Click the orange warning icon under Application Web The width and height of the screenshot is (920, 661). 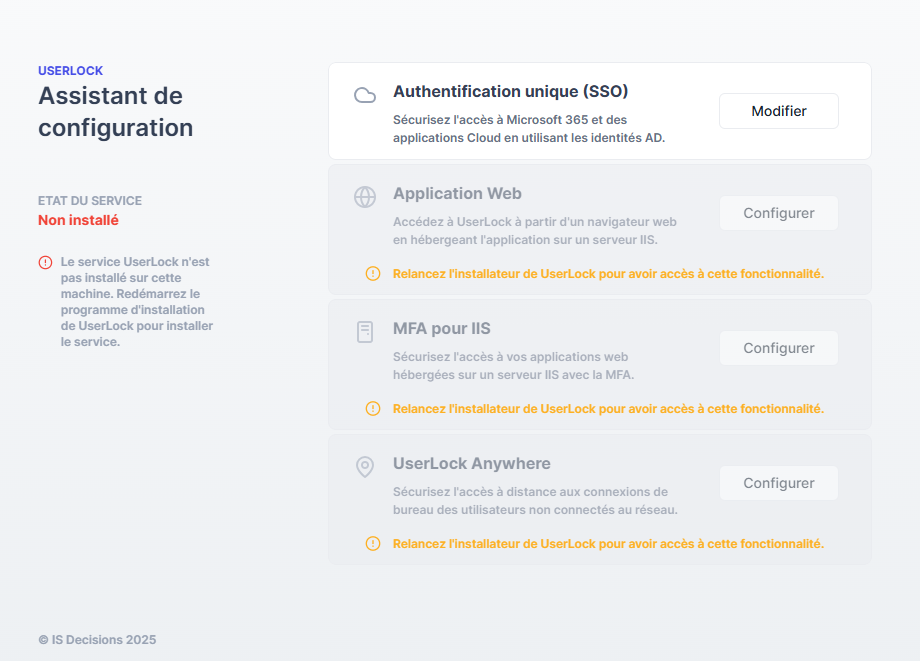coord(373,274)
